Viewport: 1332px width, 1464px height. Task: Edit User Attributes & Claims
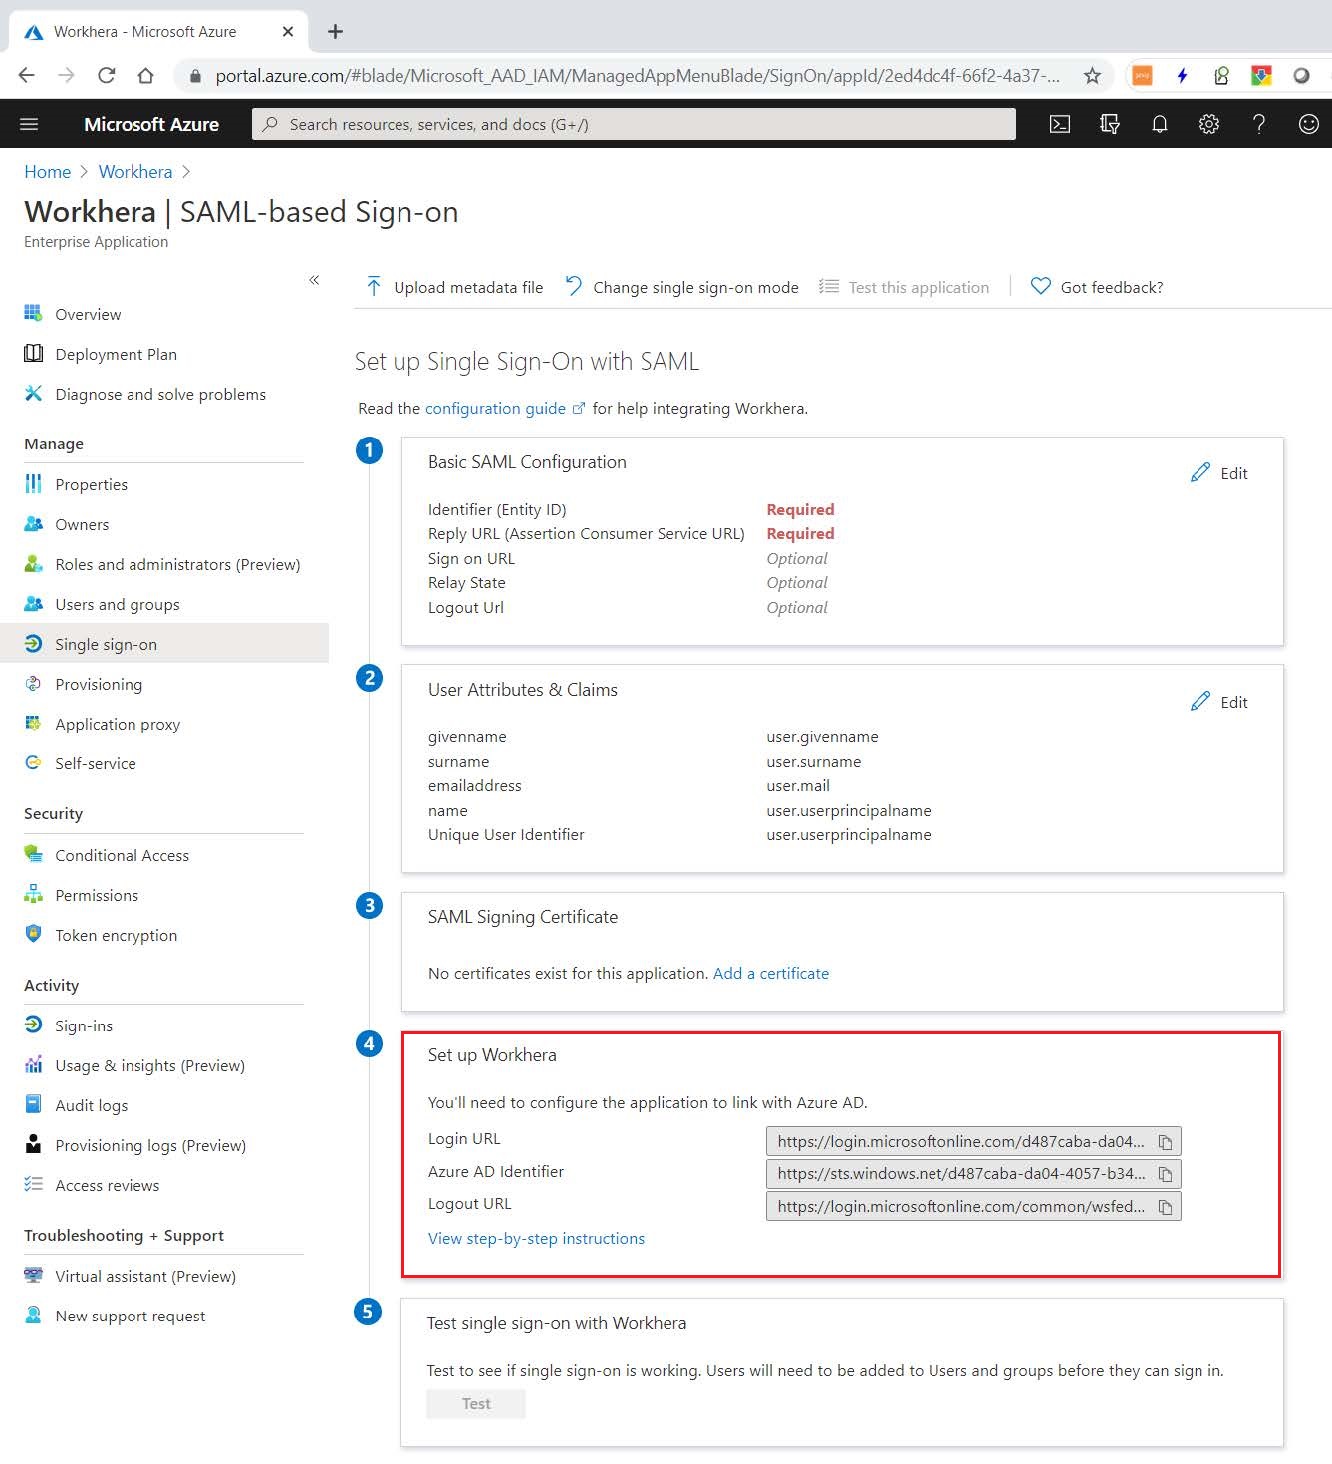pyautogui.click(x=1219, y=702)
